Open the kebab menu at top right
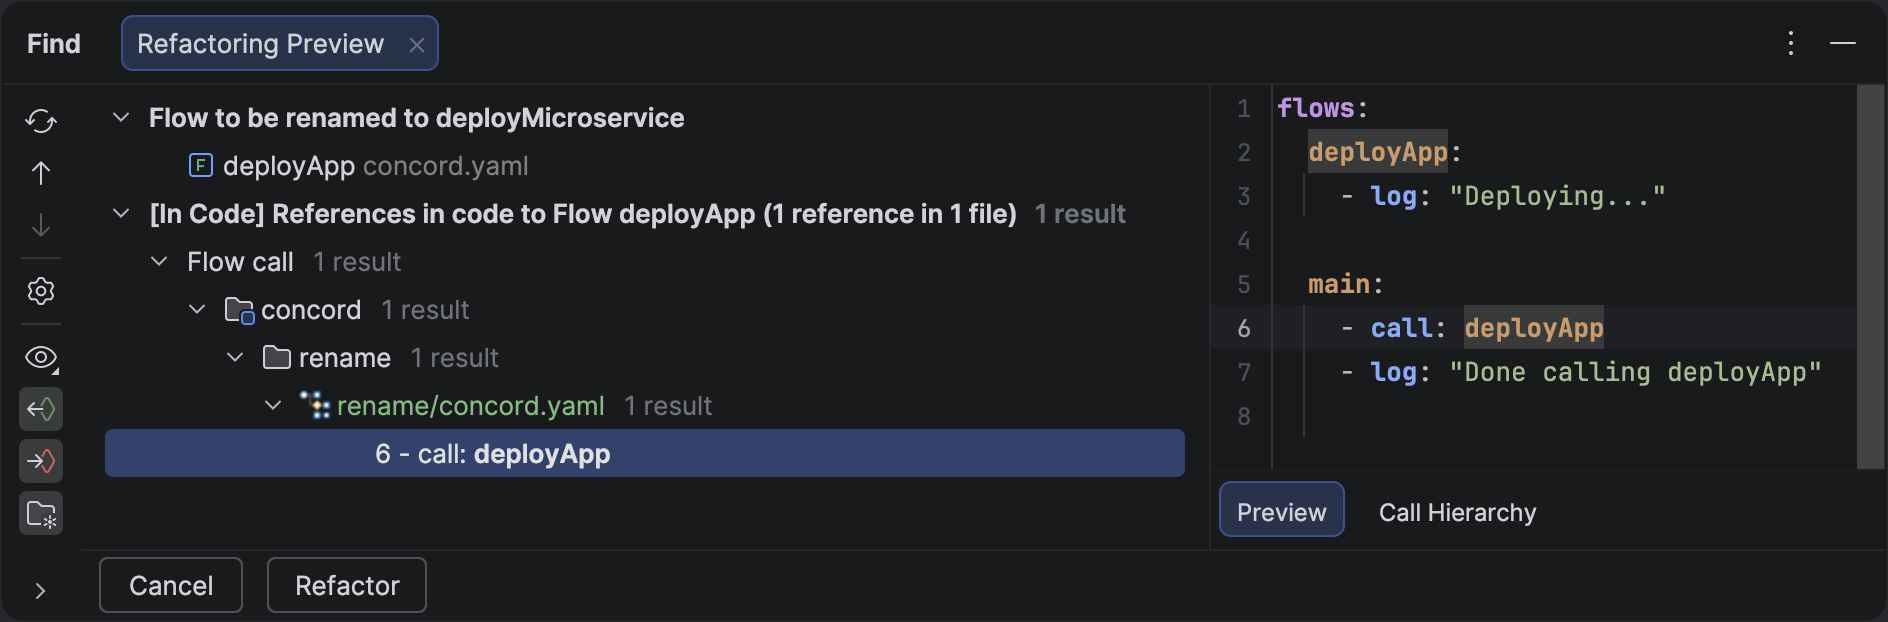The height and width of the screenshot is (622, 1888). [x=1790, y=43]
